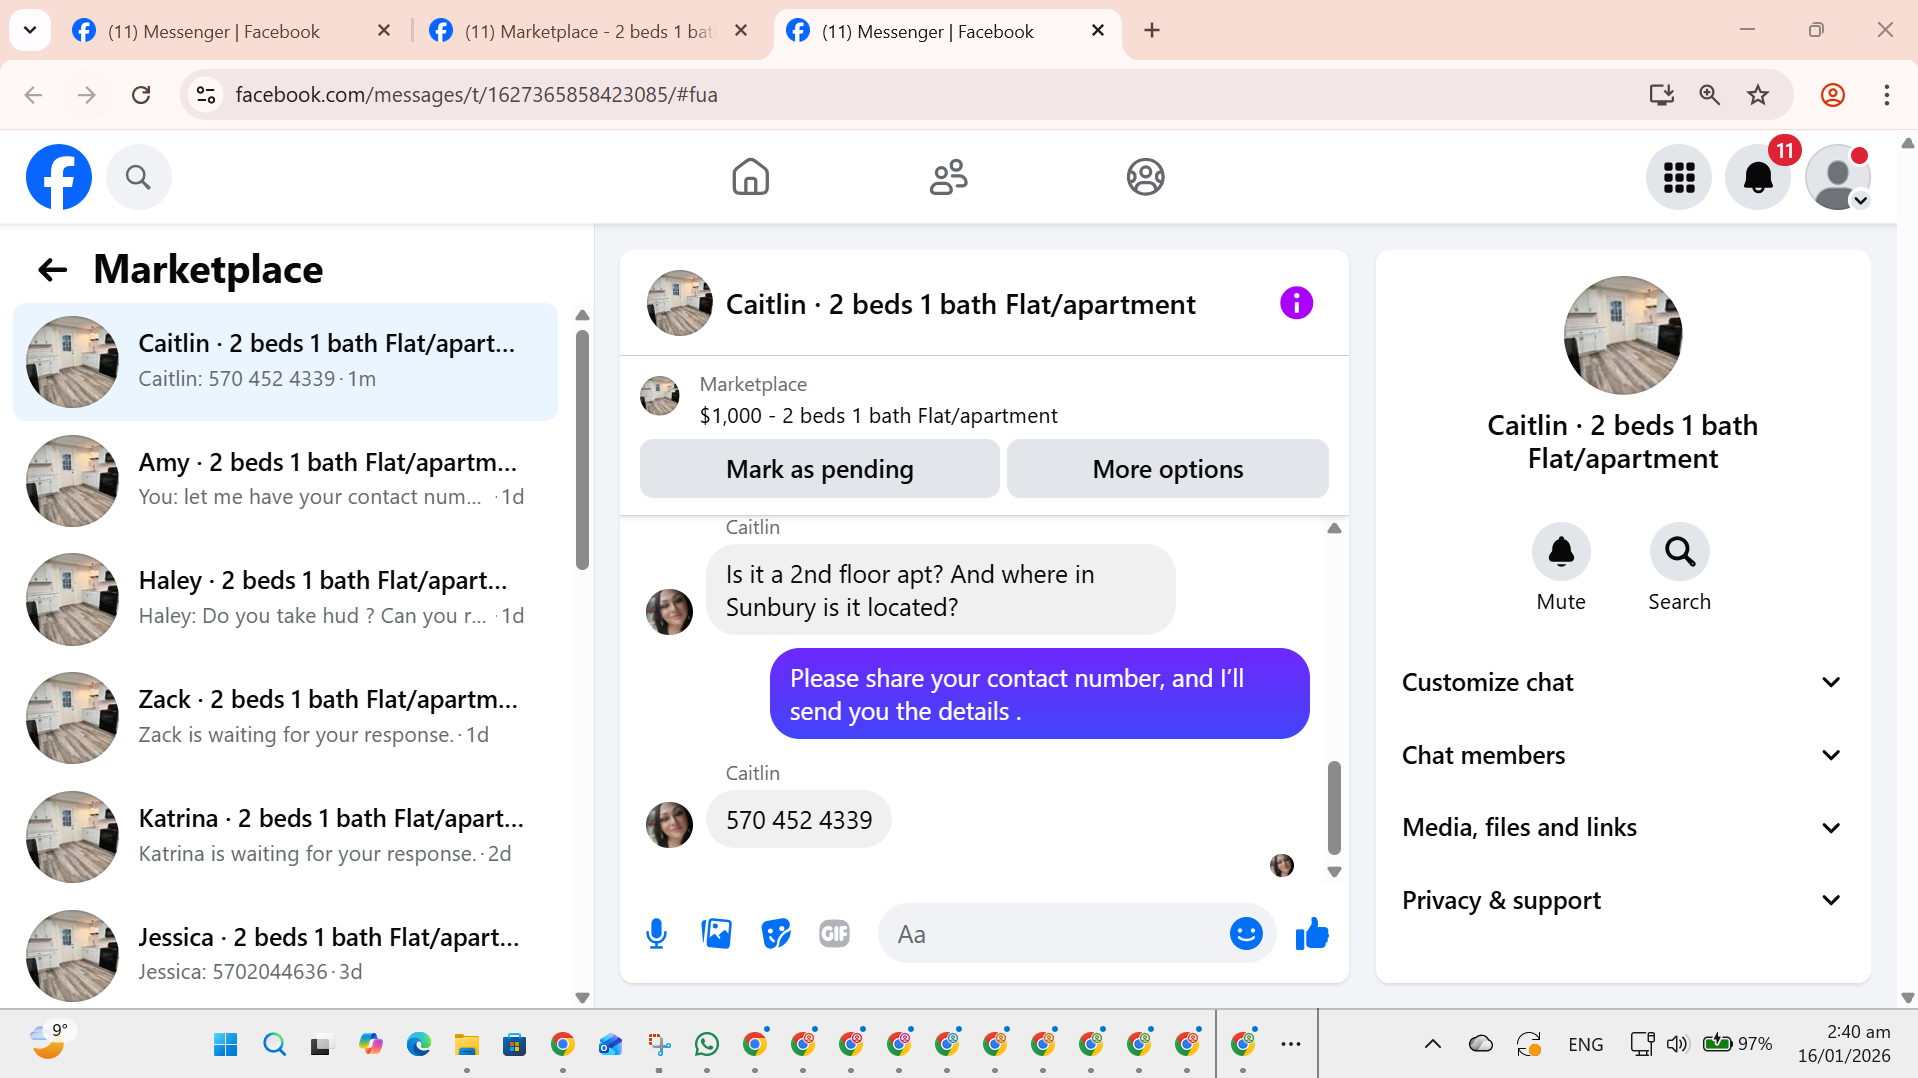
Task: Open Facebook search magnifier
Action: click(138, 177)
